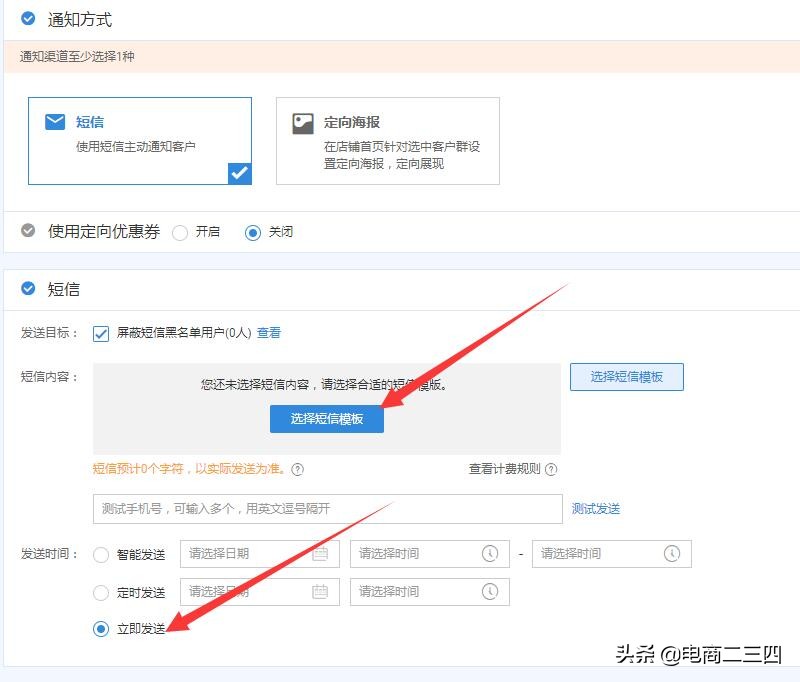
Task: Click the checkmark icon beside the 短信 section header
Action: [27, 288]
